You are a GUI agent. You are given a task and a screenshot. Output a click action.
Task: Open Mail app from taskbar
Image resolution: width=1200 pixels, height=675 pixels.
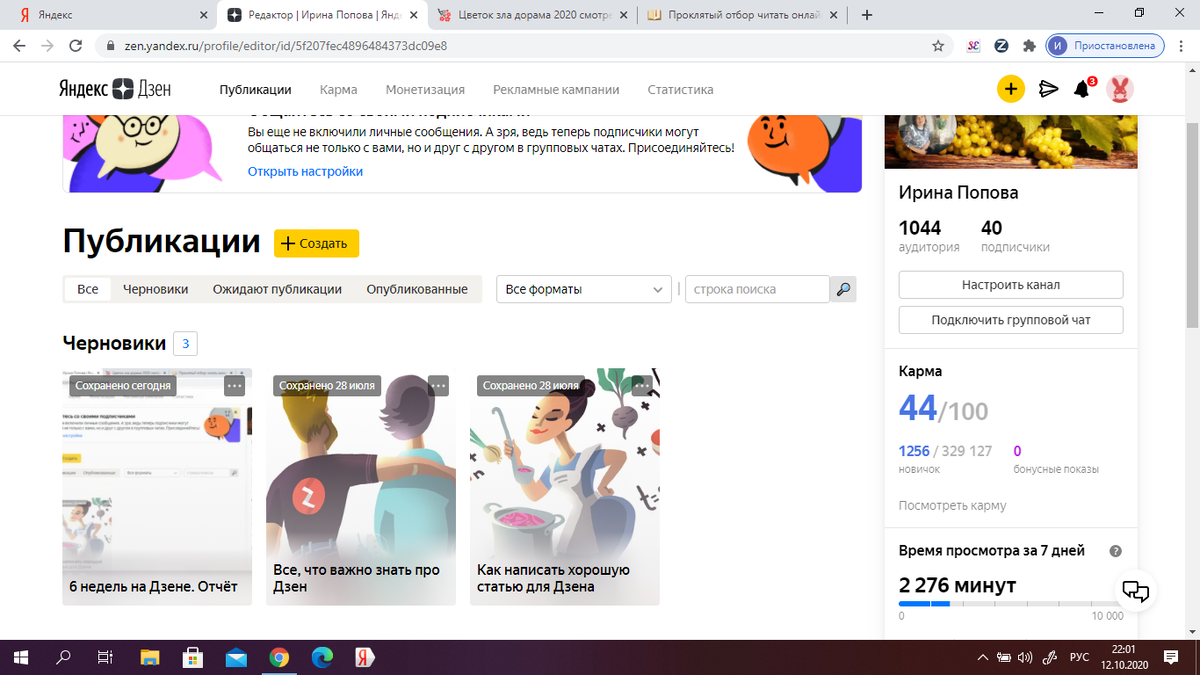(x=236, y=657)
